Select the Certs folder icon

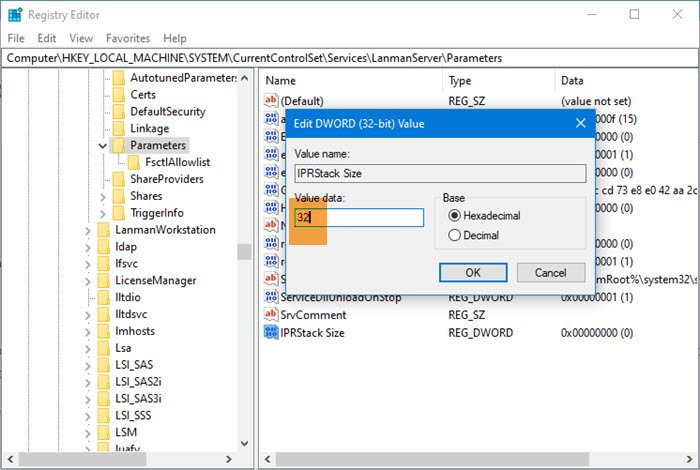119,95
